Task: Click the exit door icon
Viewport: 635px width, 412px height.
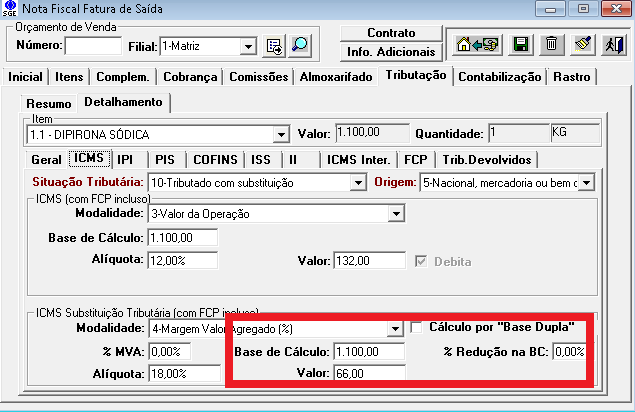Action: (614, 44)
